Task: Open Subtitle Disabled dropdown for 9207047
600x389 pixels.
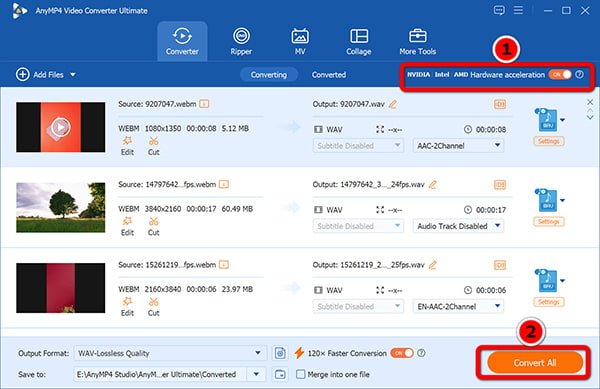Action: click(358, 146)
